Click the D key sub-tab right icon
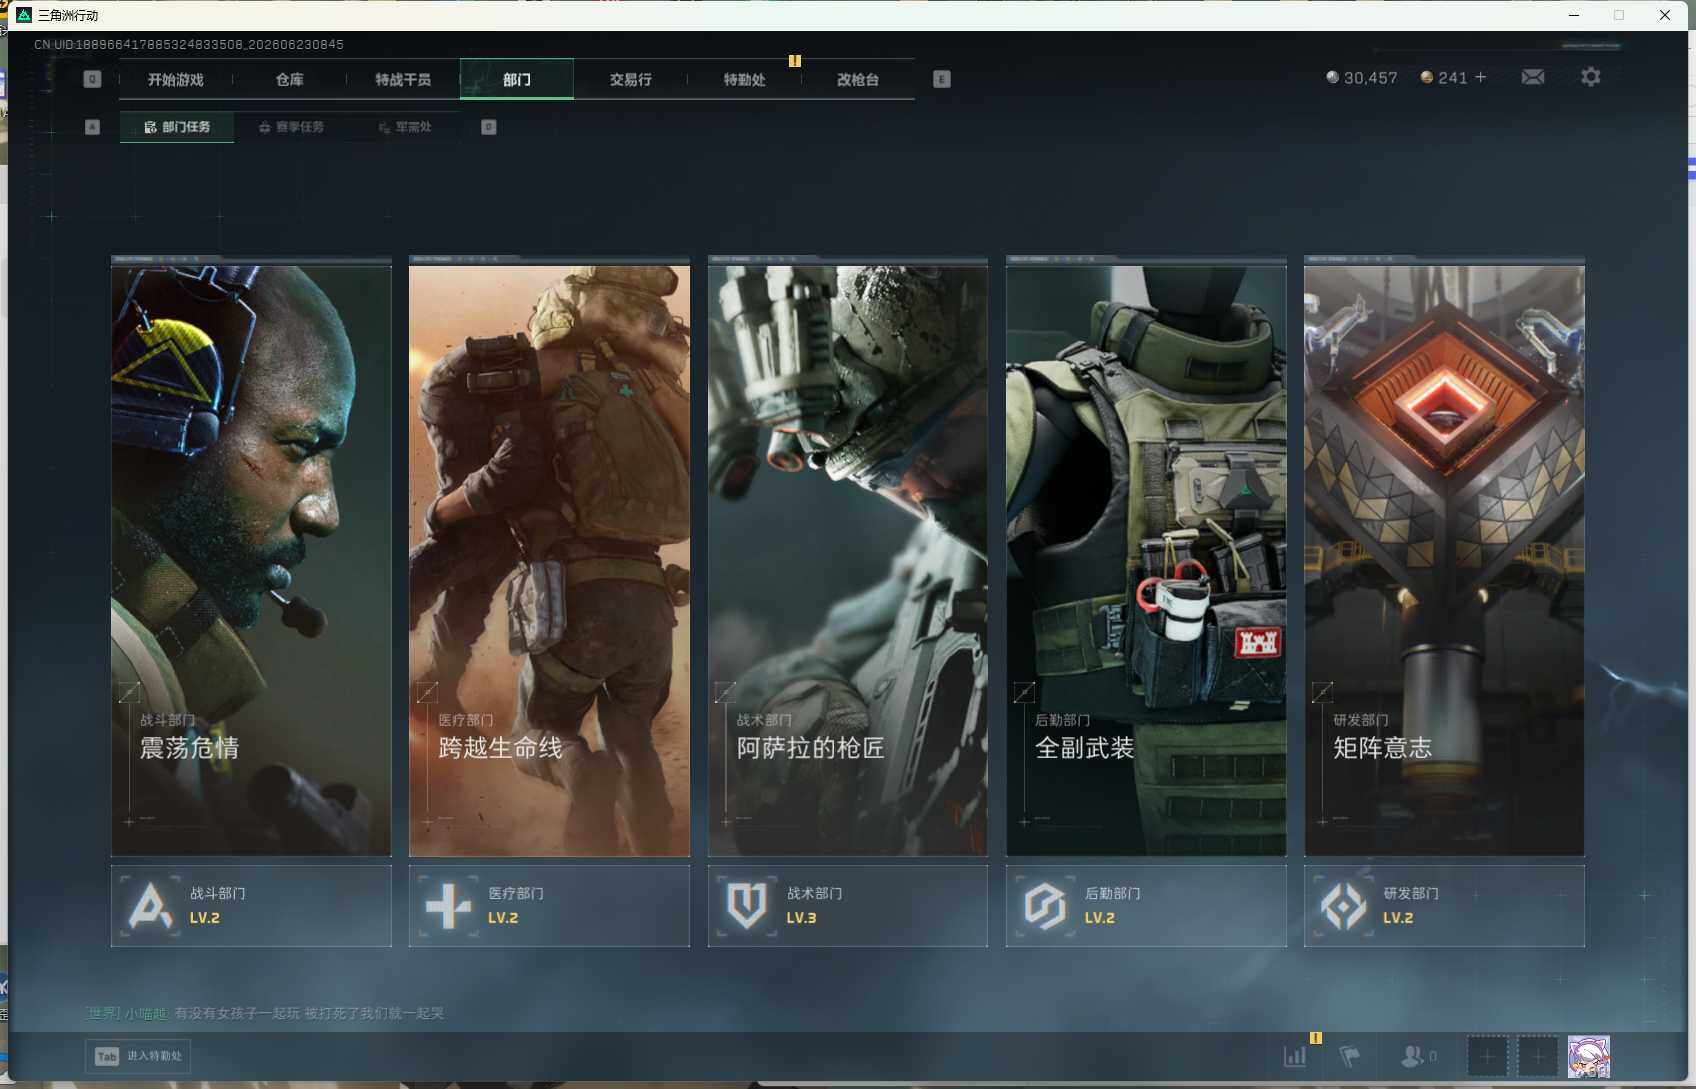This screenshot has height=1089, width=1696. 488,127
